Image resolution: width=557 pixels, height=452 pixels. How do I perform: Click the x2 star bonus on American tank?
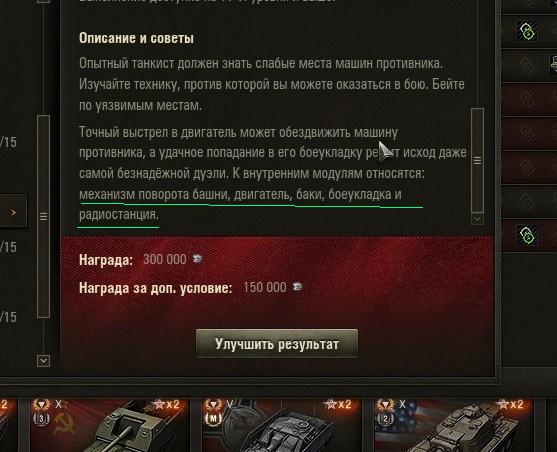click(510, 404)
